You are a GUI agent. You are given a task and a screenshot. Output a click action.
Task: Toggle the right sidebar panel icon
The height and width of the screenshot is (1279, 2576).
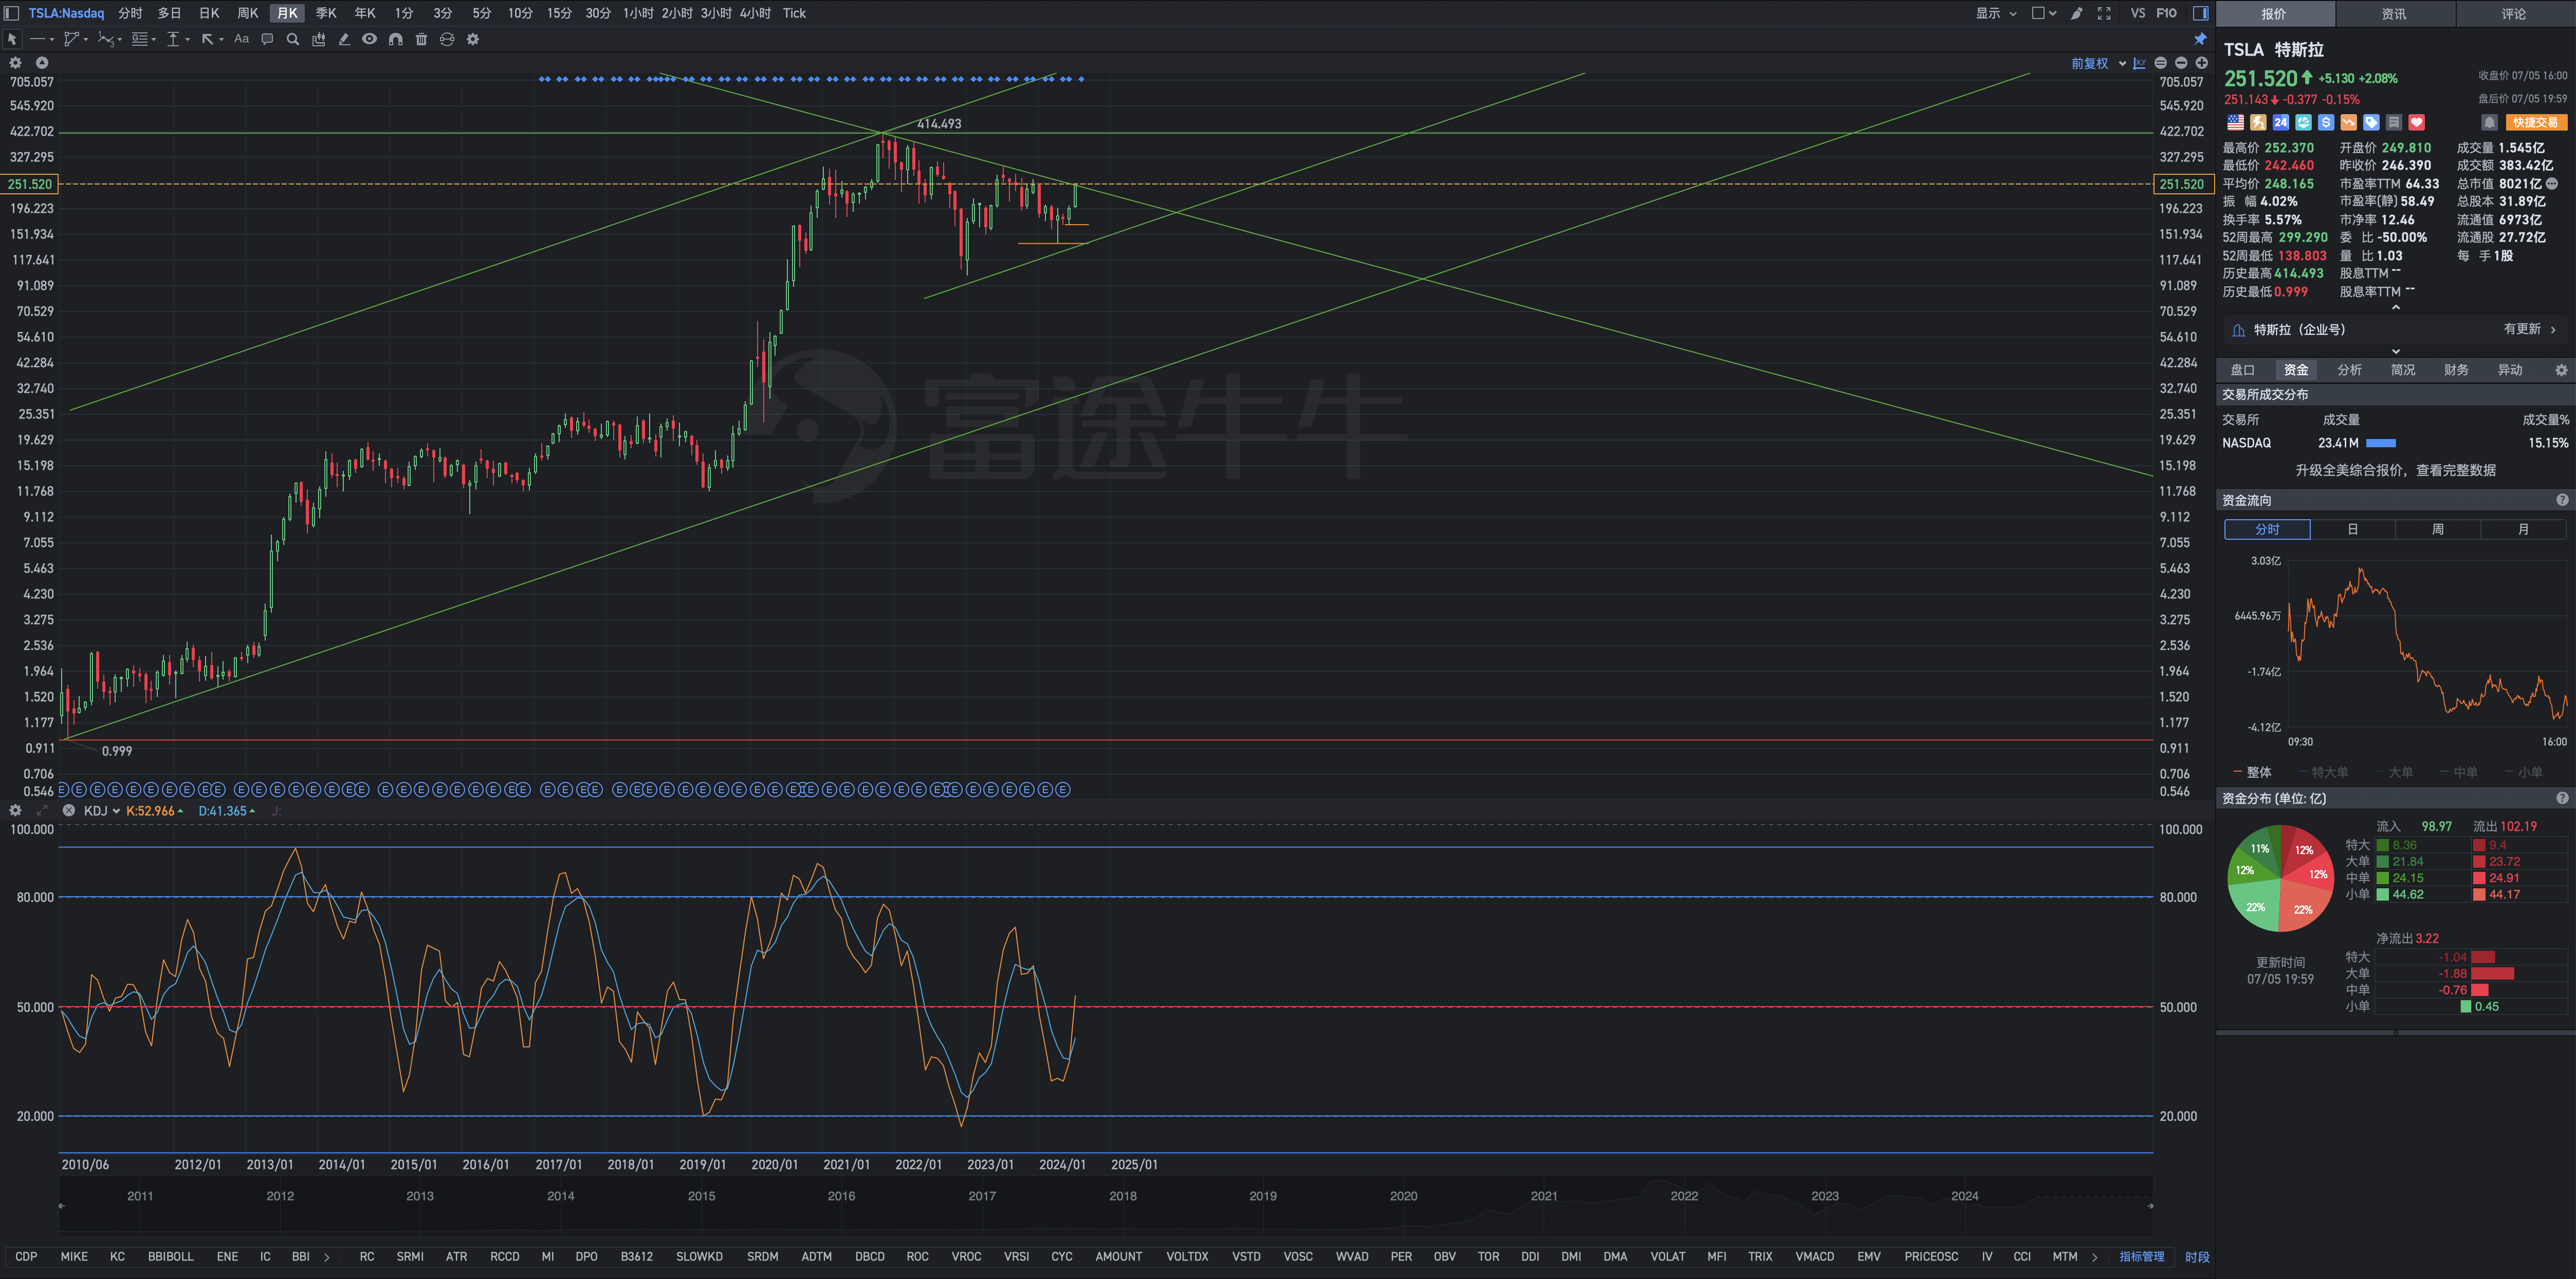2200,13
